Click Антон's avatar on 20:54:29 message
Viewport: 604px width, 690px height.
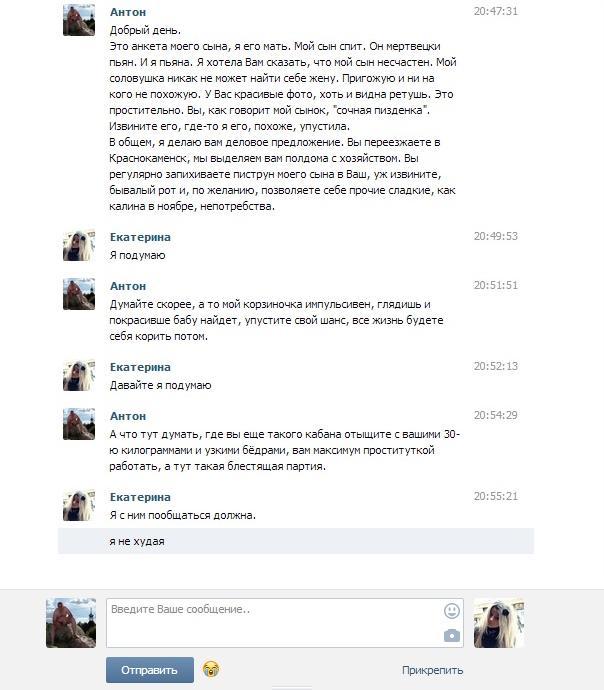(79, 424)
